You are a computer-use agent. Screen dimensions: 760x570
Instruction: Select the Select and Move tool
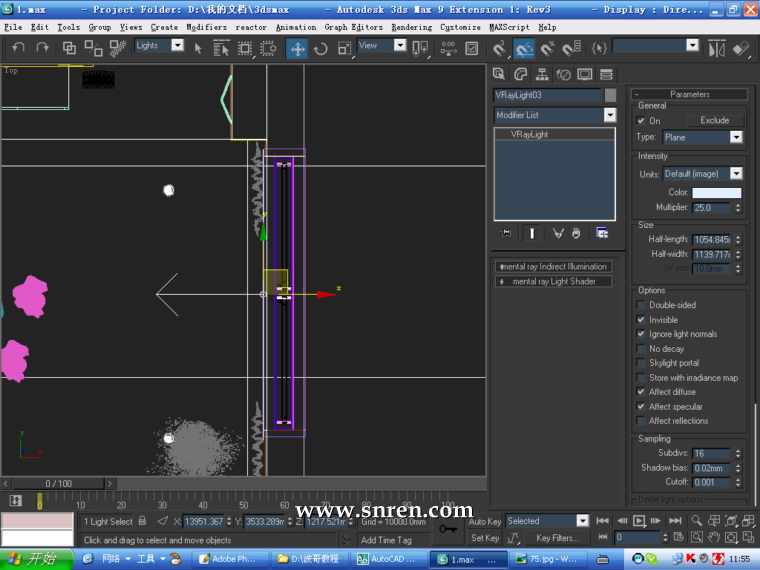point(298,47)
